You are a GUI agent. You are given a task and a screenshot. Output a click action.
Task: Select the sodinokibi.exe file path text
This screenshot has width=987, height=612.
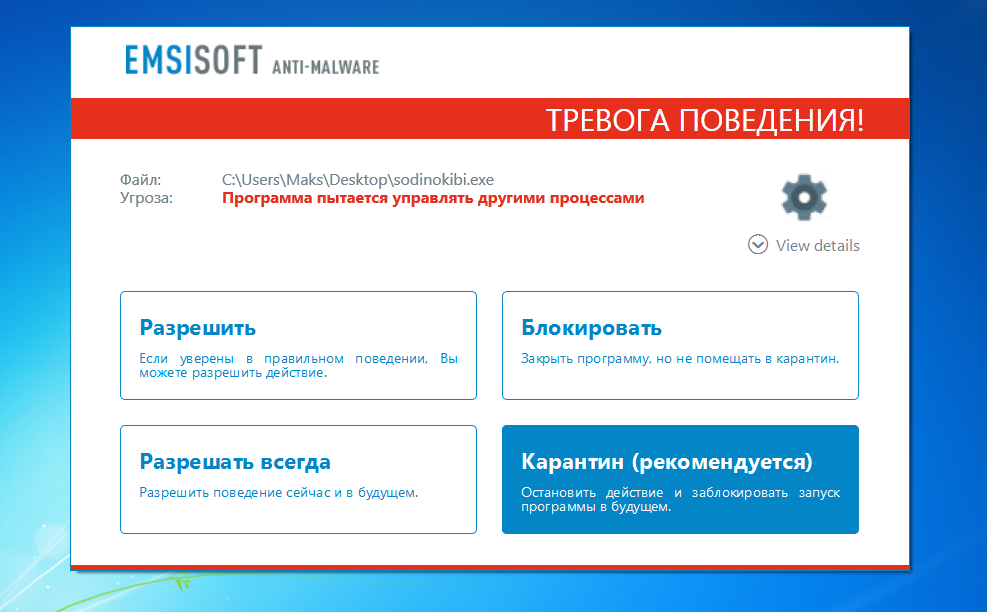[x=358, y=179]
